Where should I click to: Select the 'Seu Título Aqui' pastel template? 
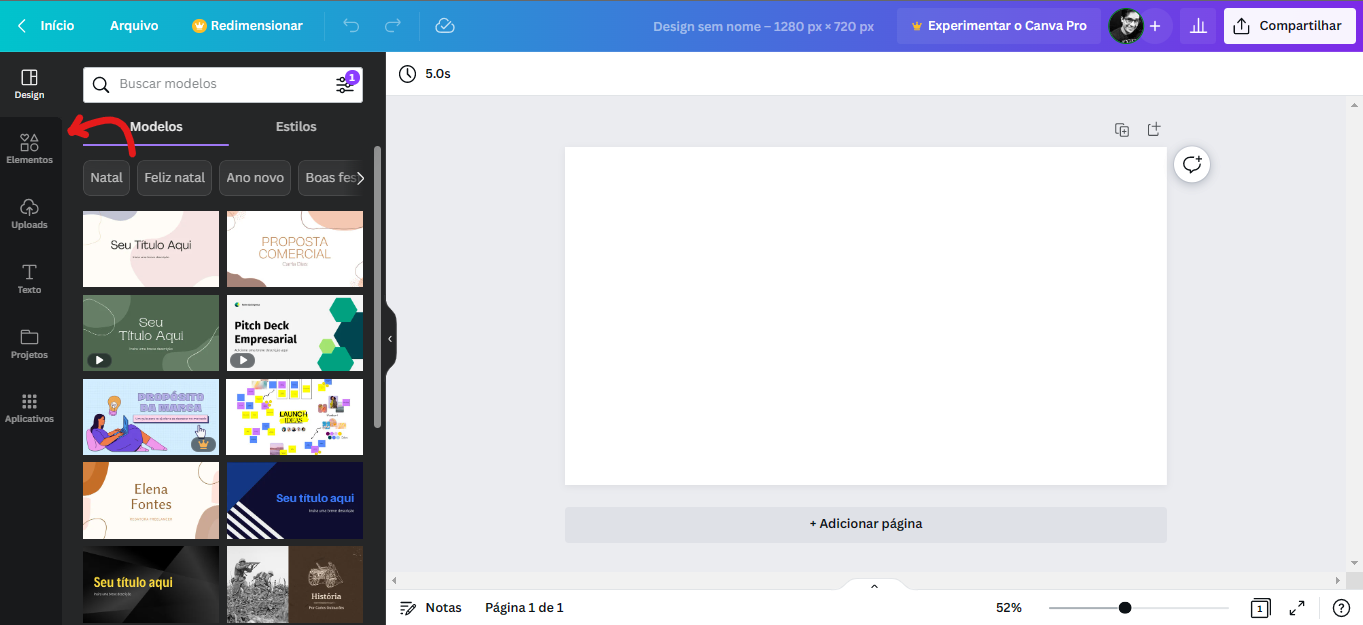(151, 249)
